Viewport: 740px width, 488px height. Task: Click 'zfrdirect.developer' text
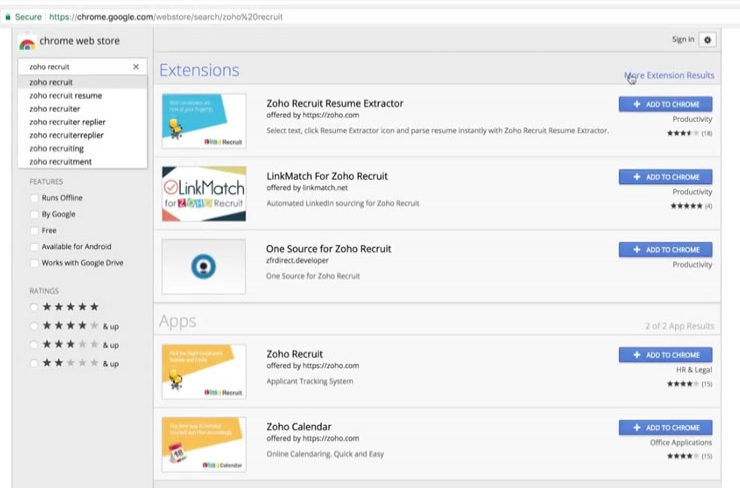click(297, 261)
